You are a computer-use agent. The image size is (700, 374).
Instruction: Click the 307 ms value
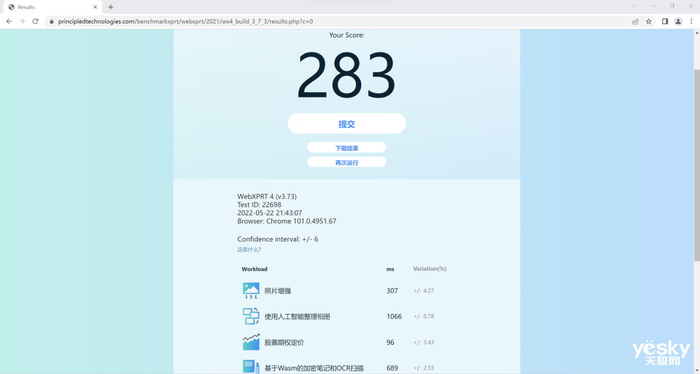392,291
